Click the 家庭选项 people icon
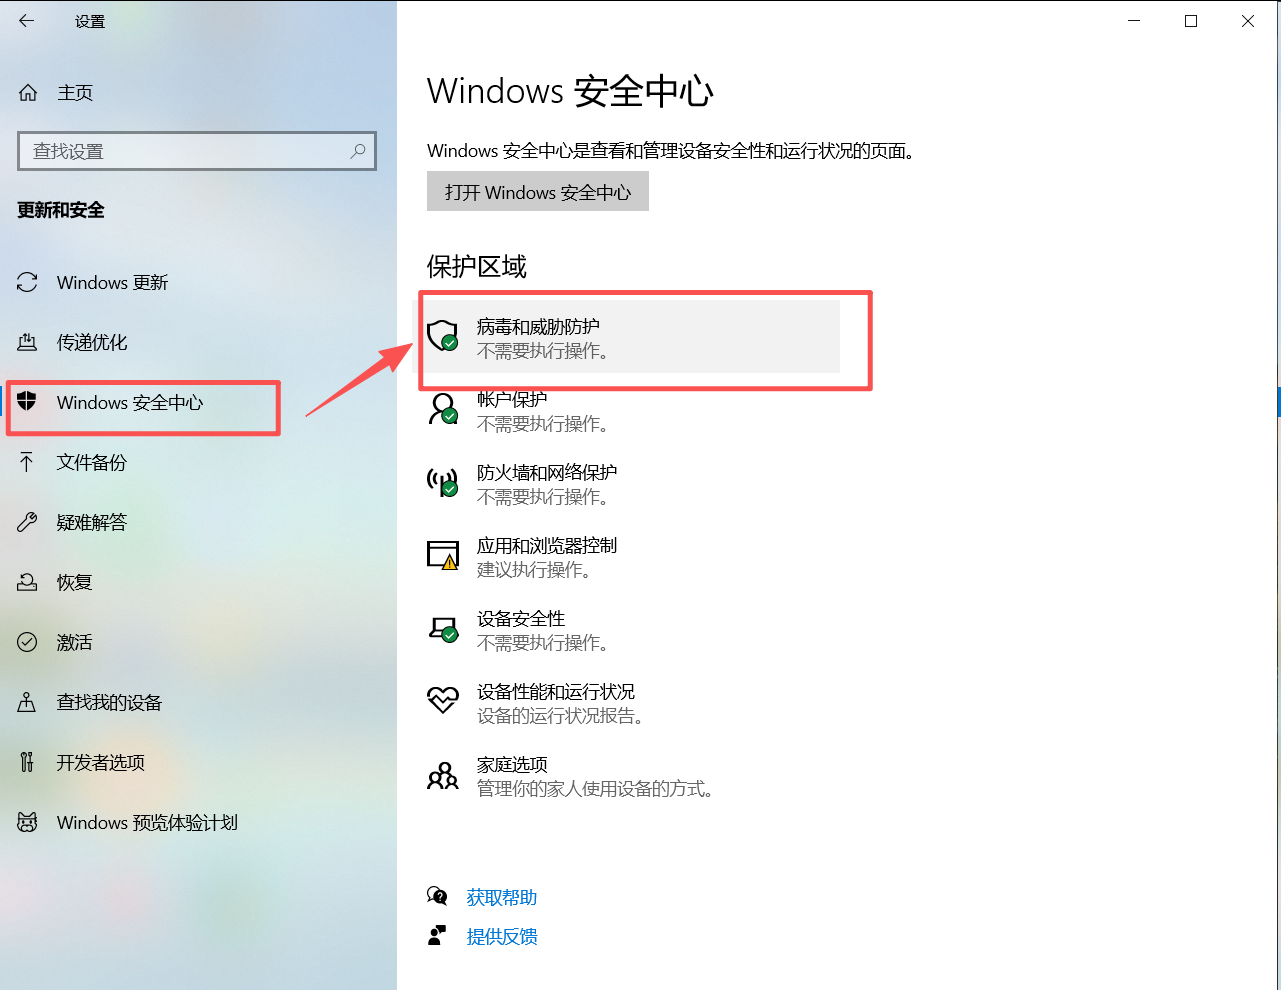Image resolution: width=1281 pixels, height=990 pixels. click(443, 775)
